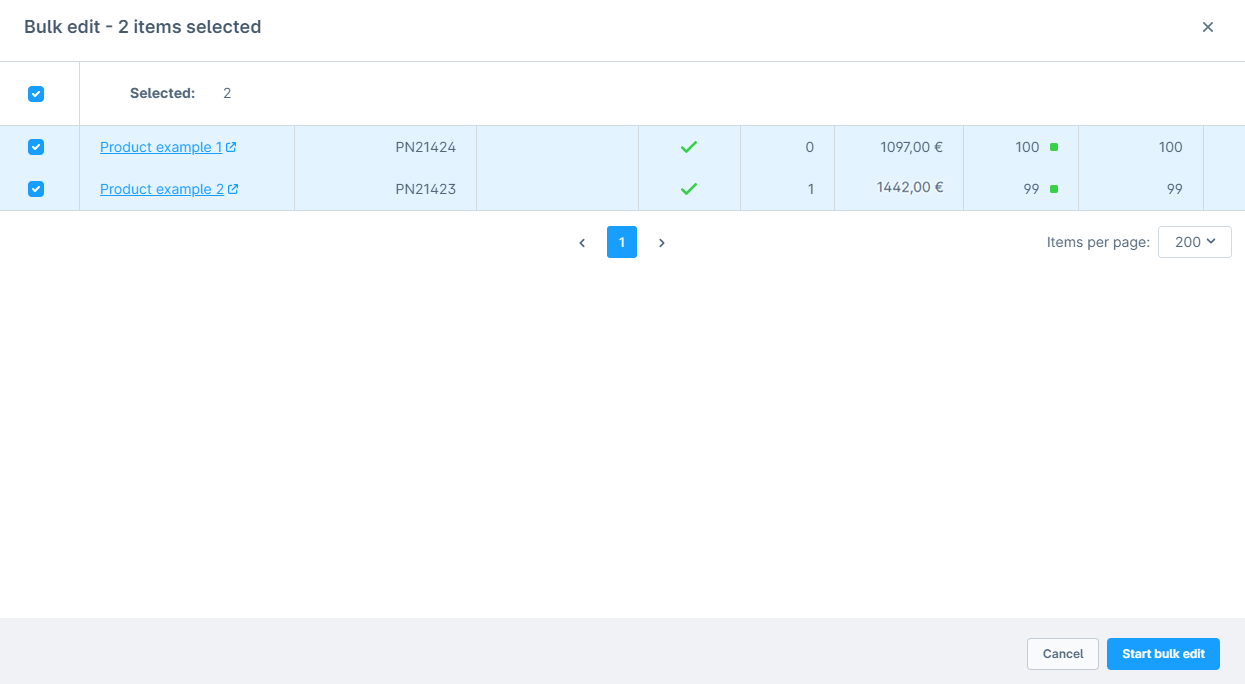Image resolution: width=1245 pixels, height=684 pixels.
Task: Click external link icon beside Product example 2
Action: [233, 189]
